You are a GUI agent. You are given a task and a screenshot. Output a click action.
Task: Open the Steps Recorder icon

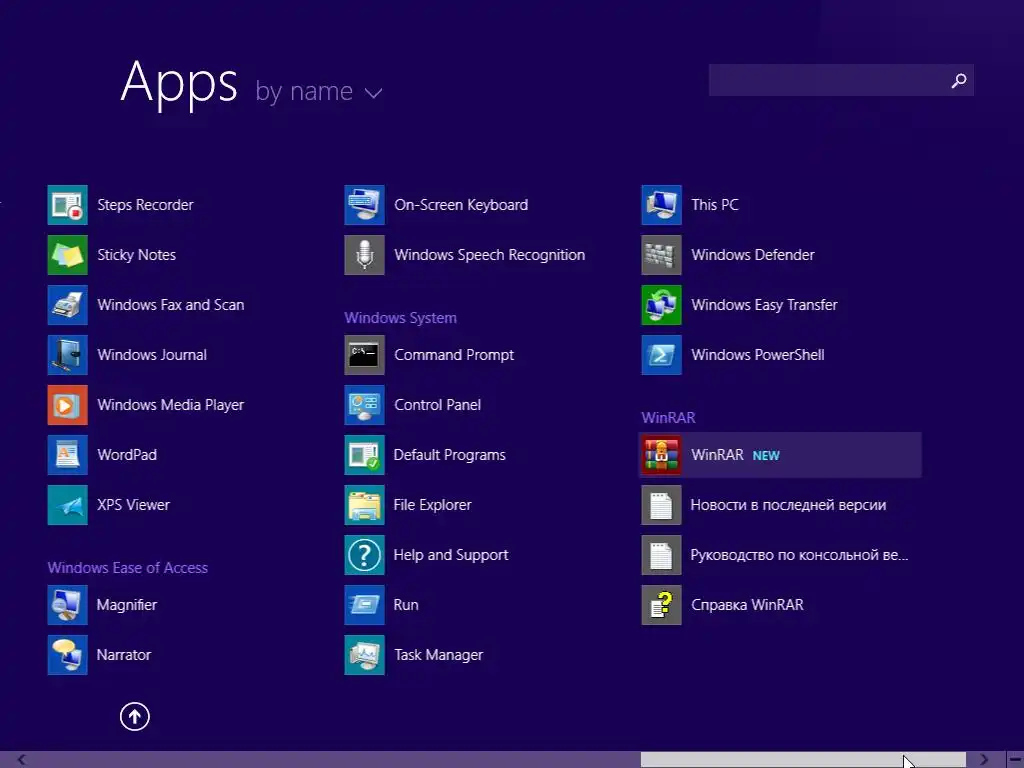(x=67, y=205)
